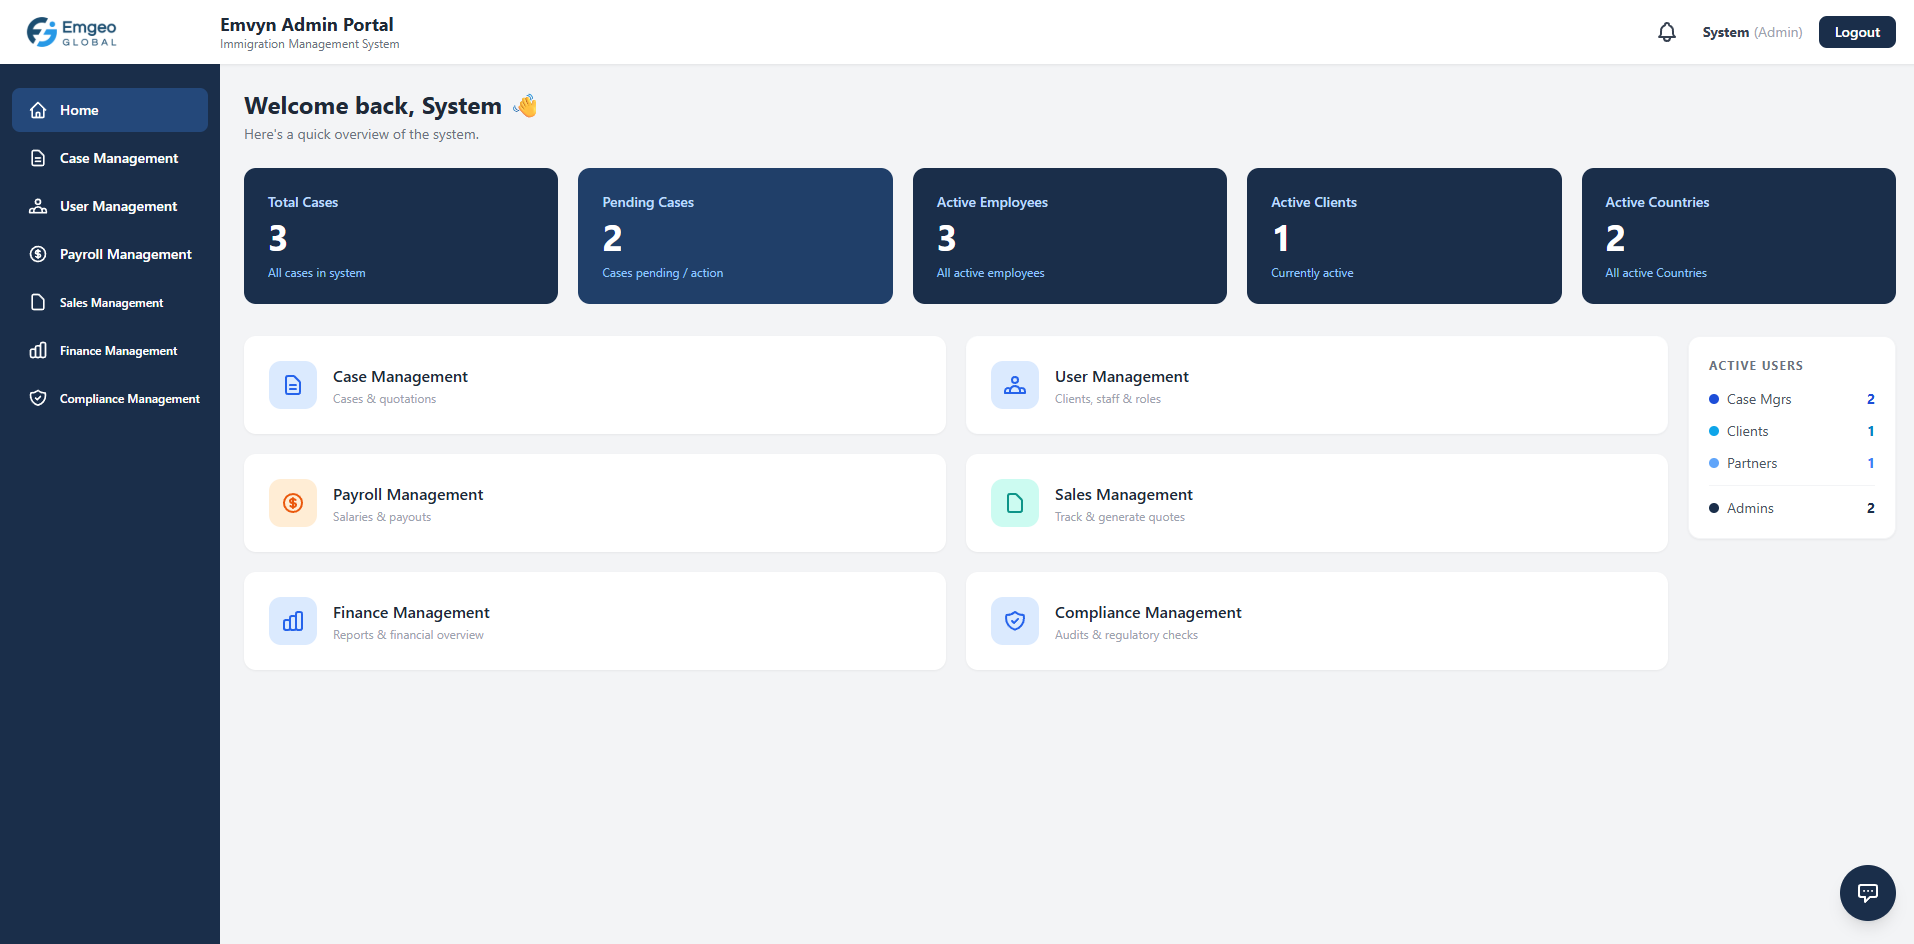Open Sales Management from sidebar menu
1914x944 pixels.
tap(110, 302)
